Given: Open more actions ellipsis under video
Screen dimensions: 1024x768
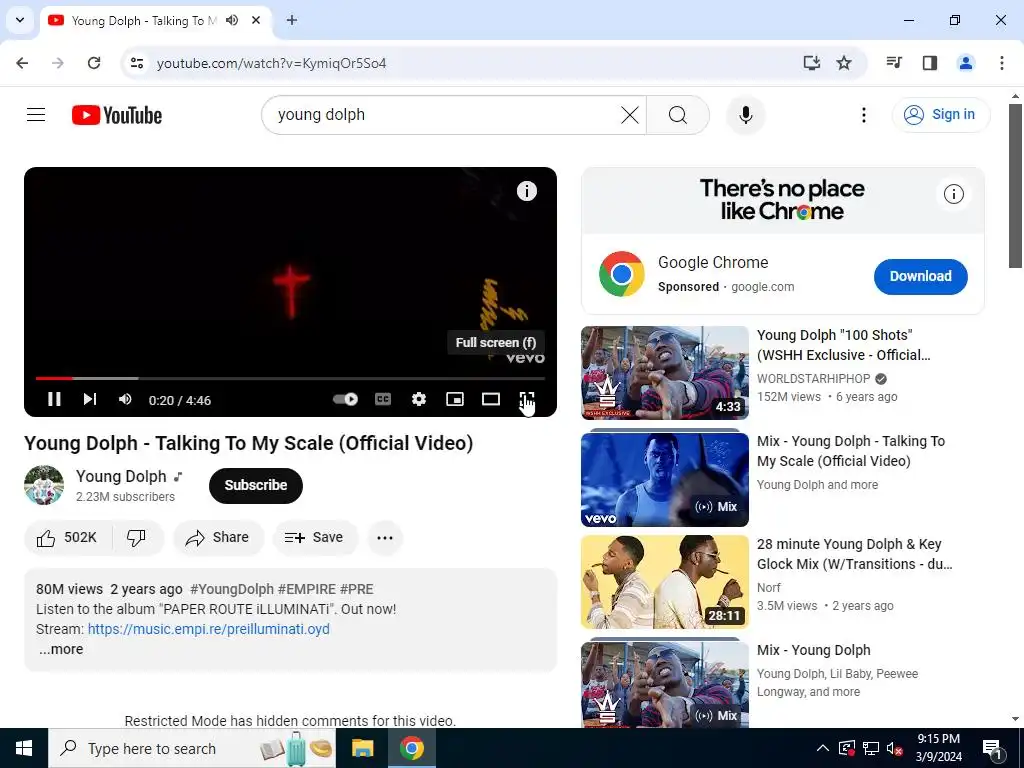Looking at the screenshot, I should pos(385,537).
